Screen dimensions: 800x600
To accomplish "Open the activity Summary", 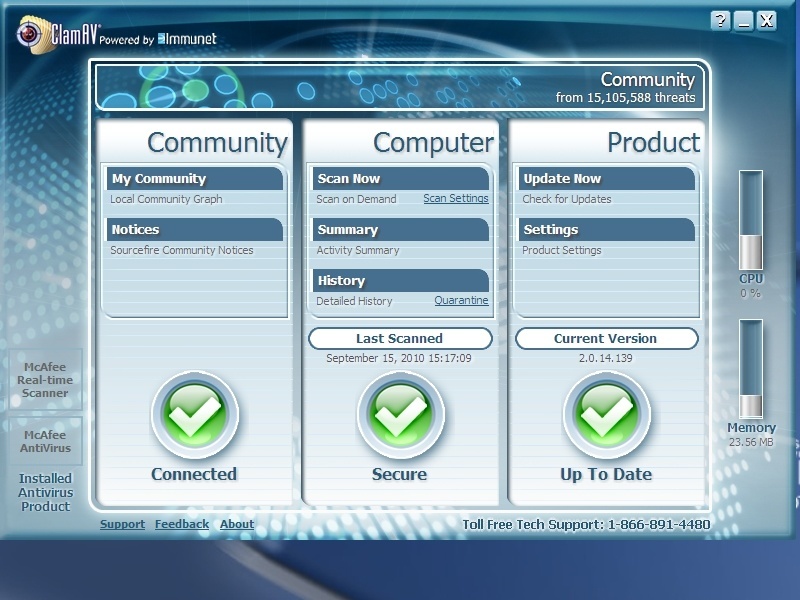I will [401, 230].
